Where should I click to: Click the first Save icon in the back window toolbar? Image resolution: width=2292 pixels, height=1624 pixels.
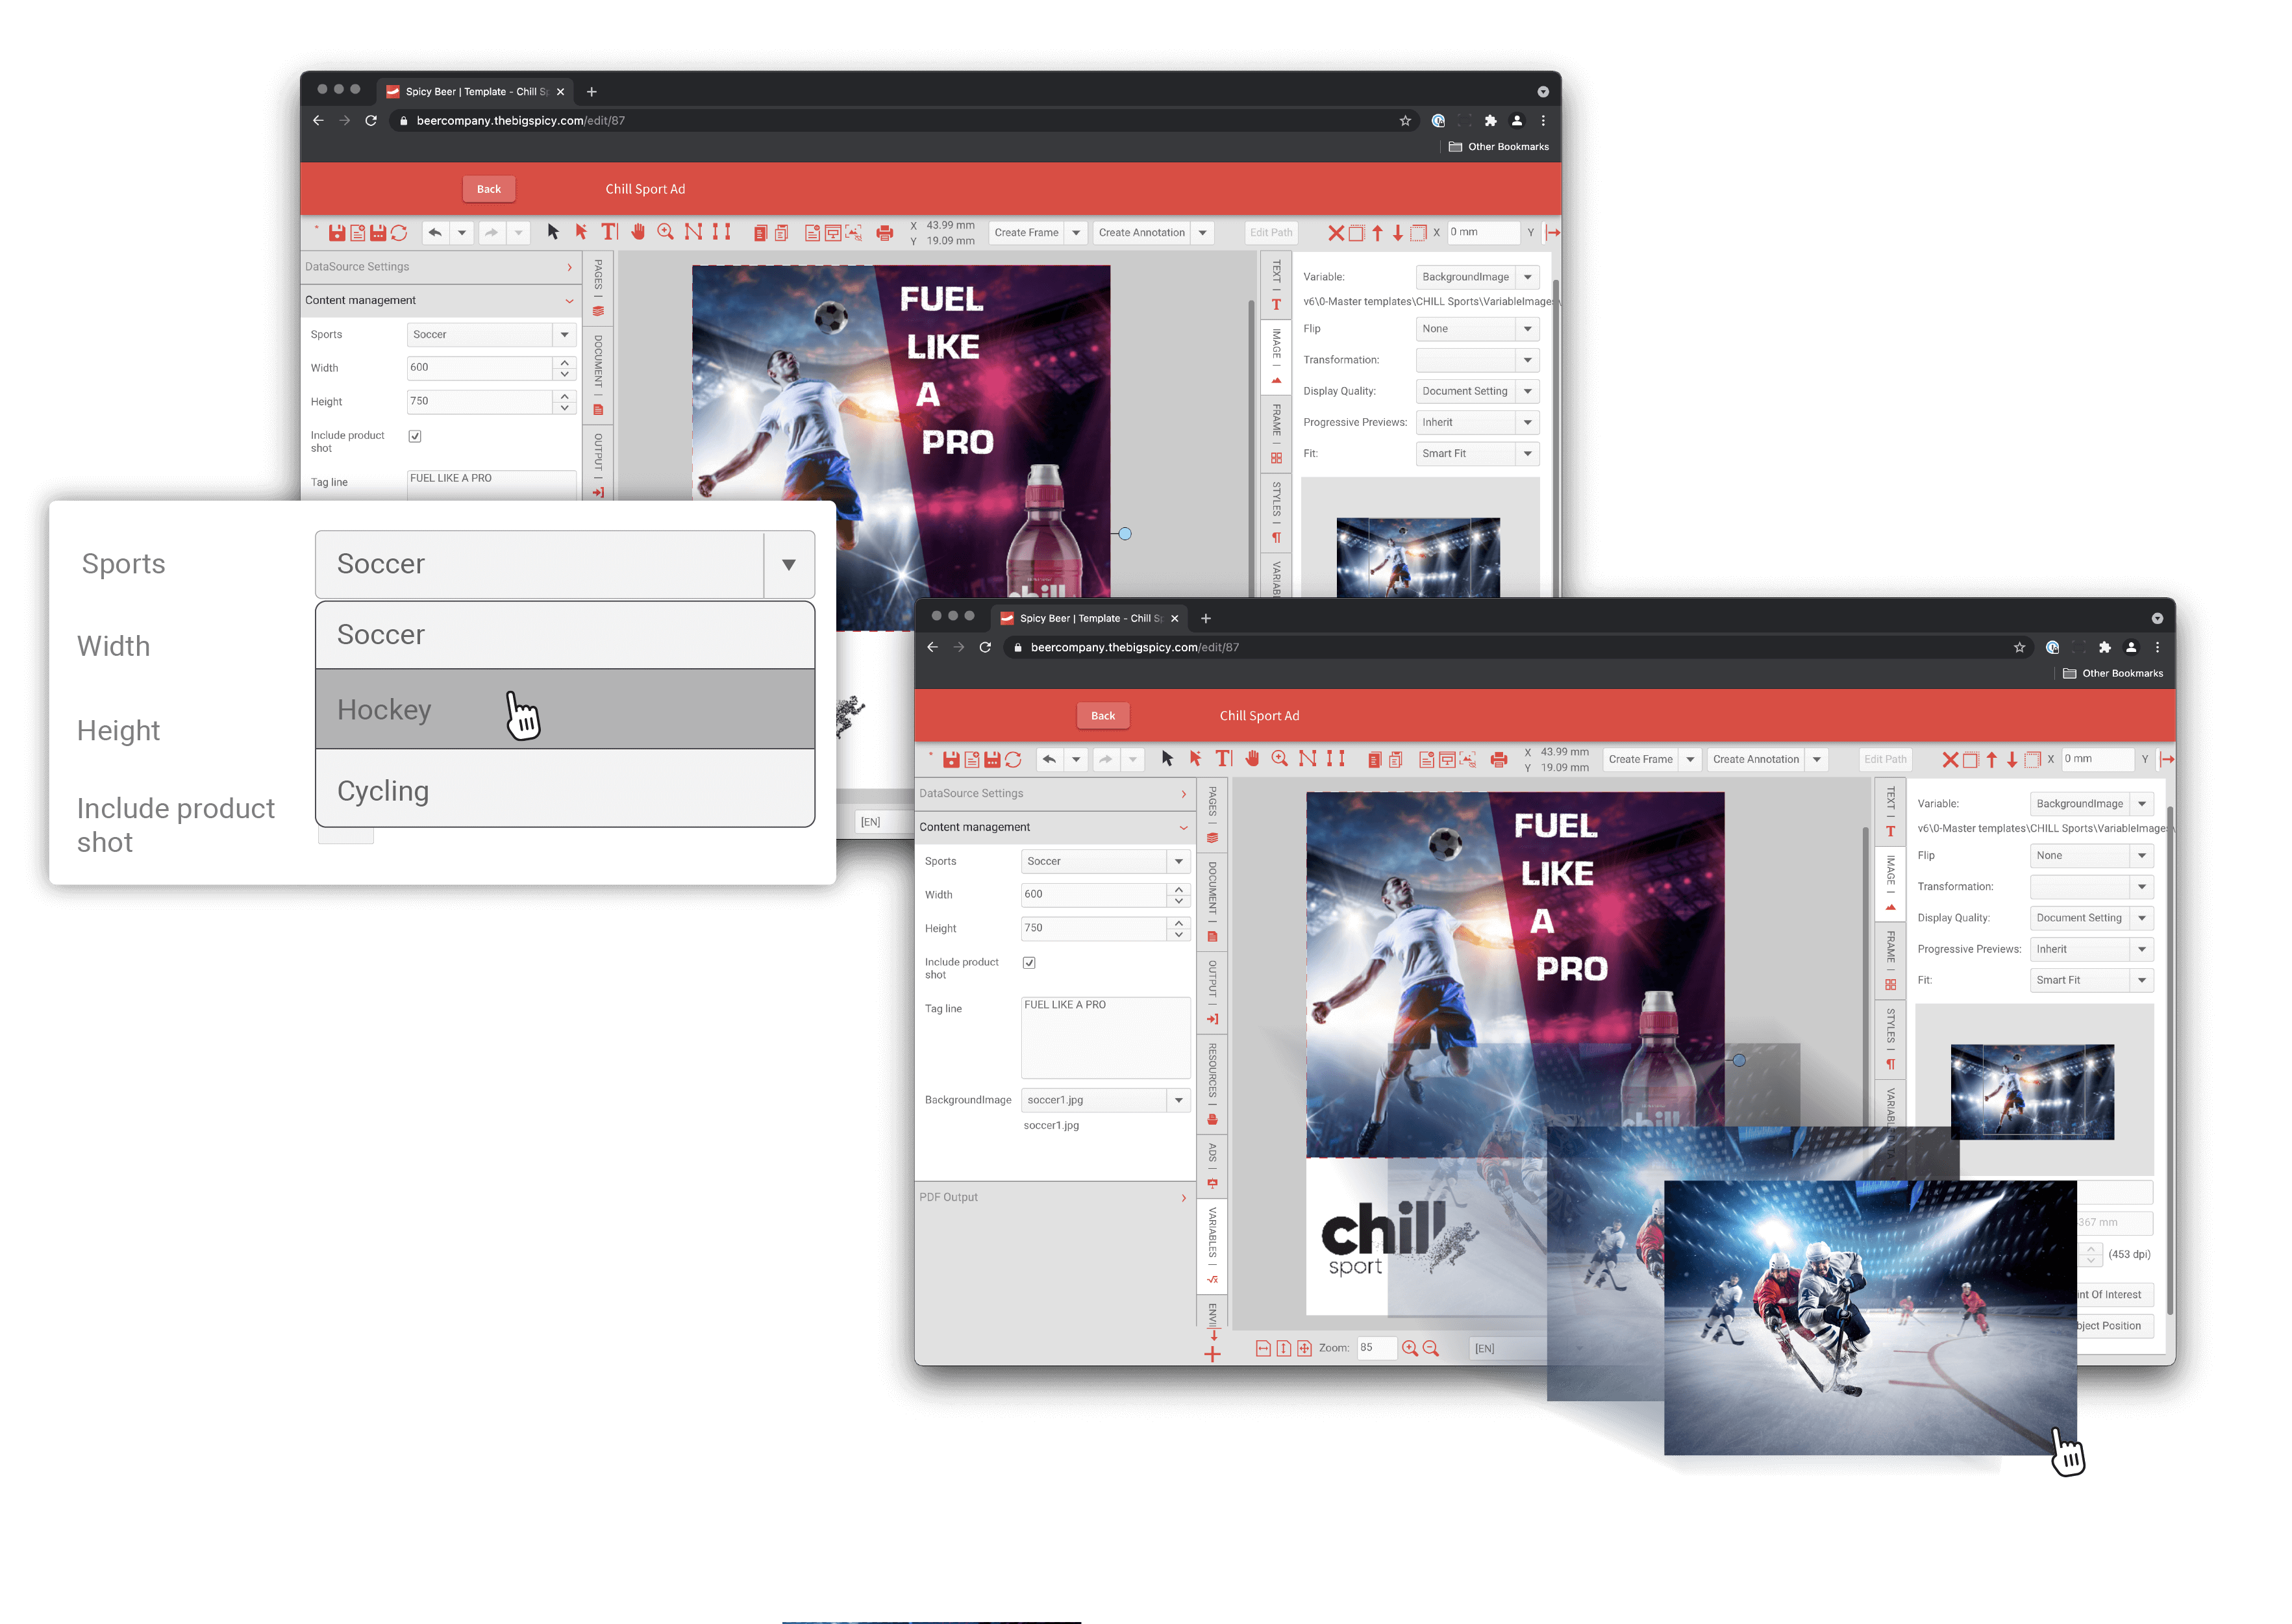coord(337,233)
